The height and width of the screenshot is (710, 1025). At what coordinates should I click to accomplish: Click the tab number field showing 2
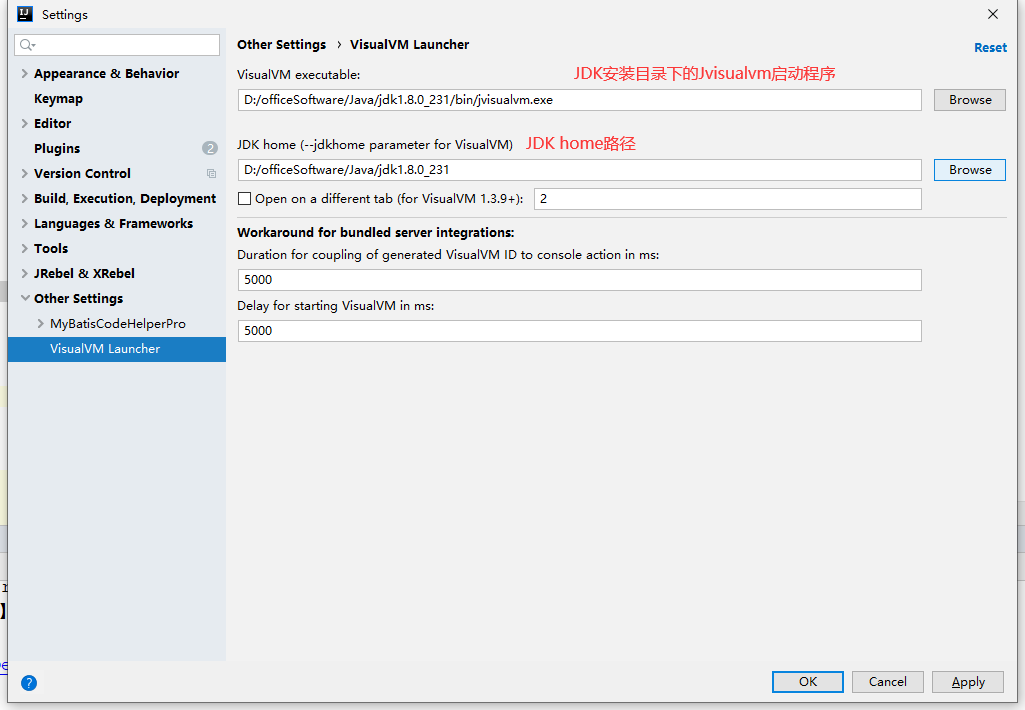(x=728, y=199)
